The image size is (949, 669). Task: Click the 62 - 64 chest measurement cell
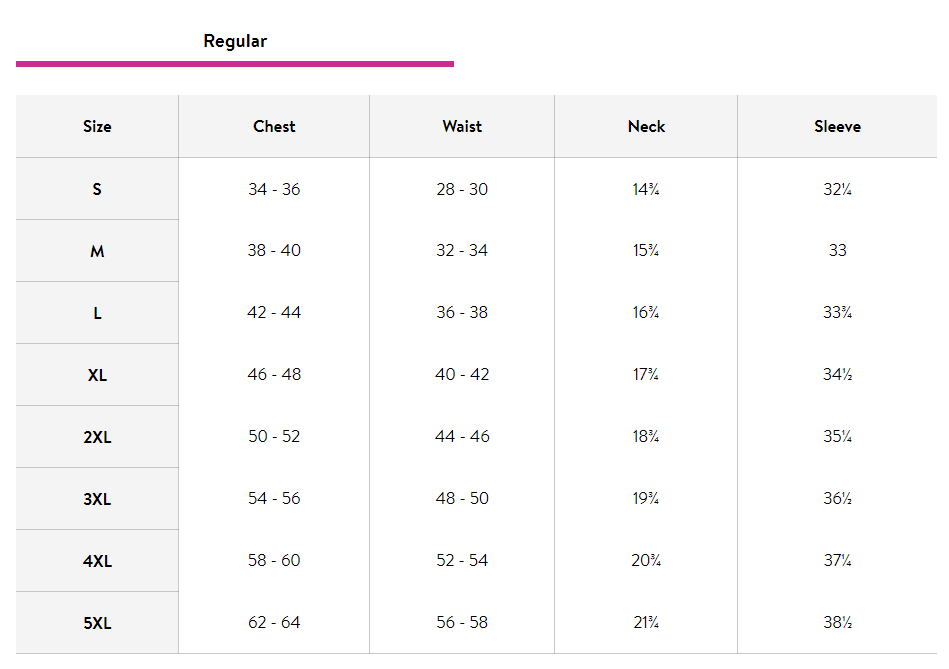click(274, 622)
